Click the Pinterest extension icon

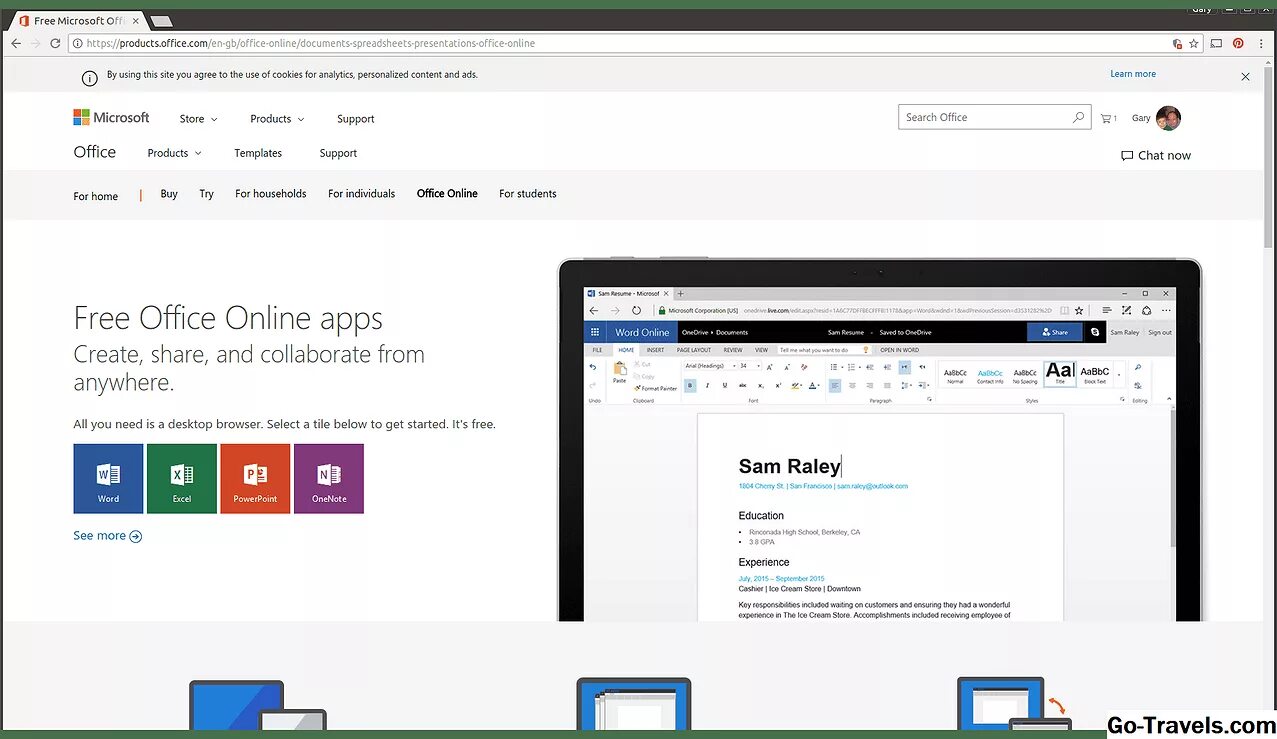coord(1238,43)
